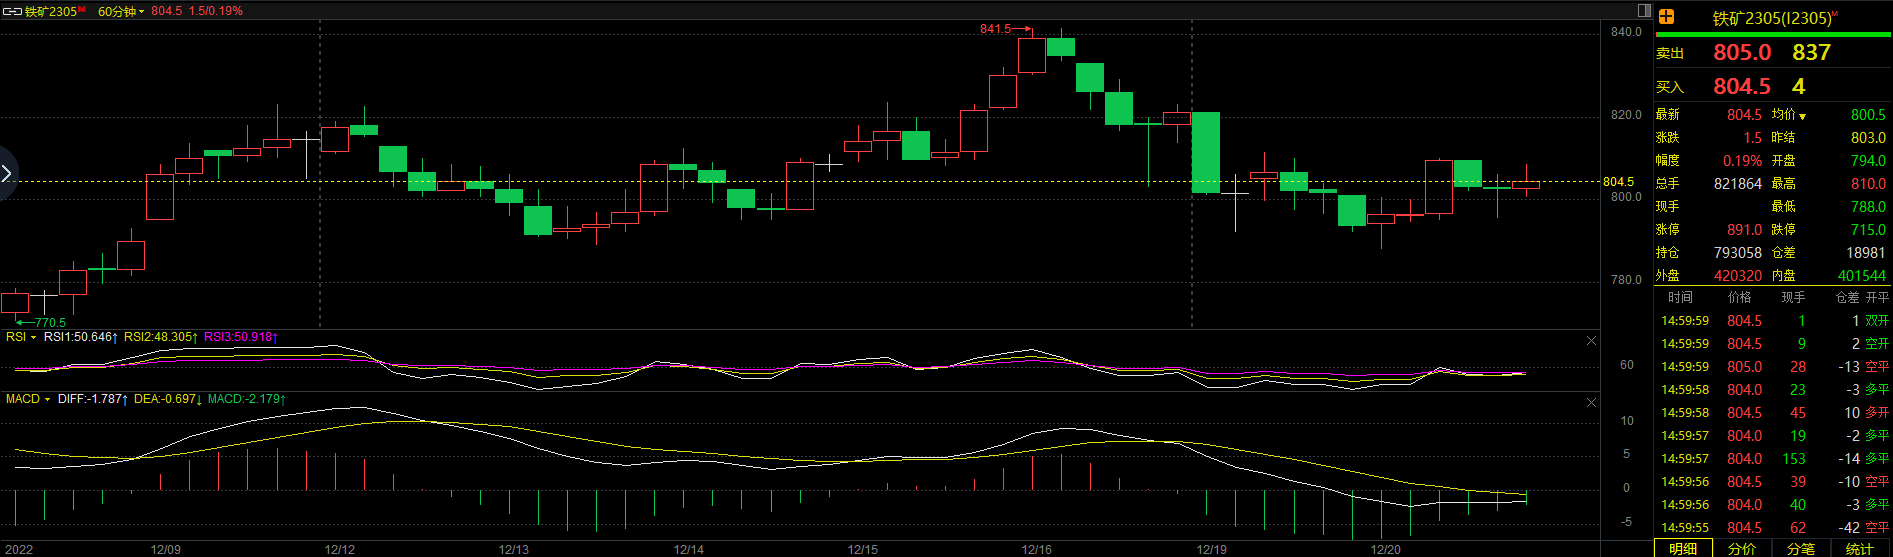Image resolution: width=1893 pixels, height=557 pixels.
Task: Switch to the 分价 tab
Action: 1742,548
